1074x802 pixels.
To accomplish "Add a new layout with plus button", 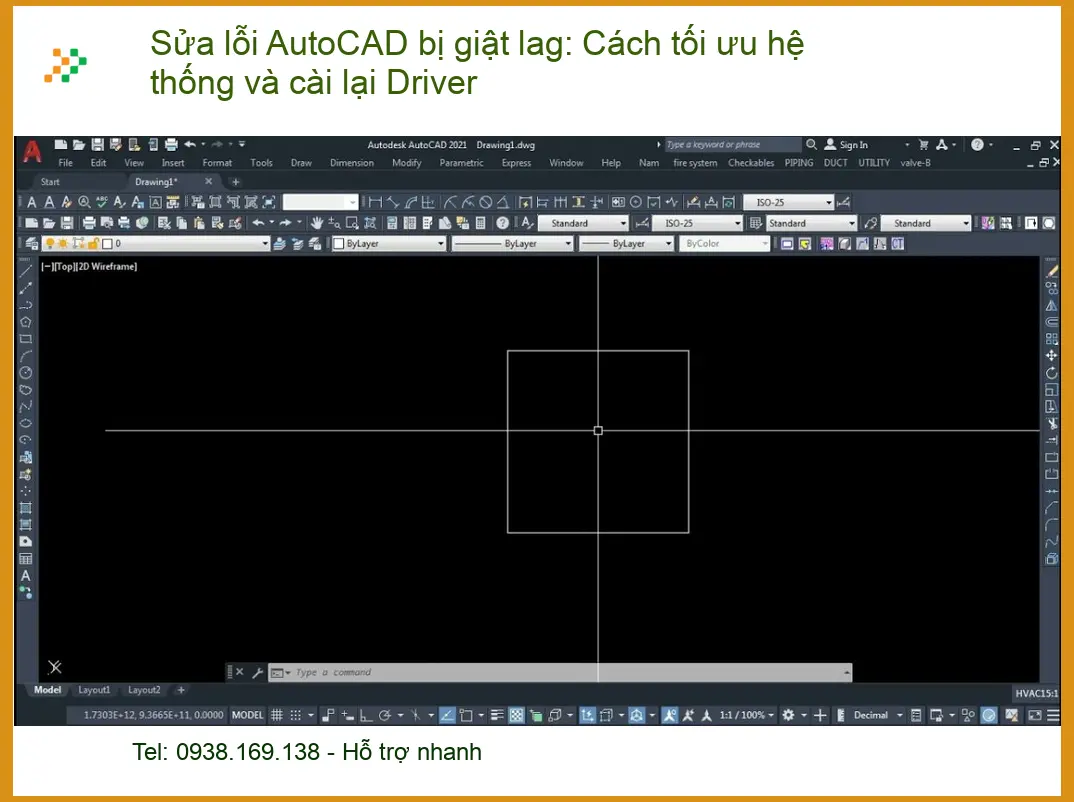I will 181,690.
